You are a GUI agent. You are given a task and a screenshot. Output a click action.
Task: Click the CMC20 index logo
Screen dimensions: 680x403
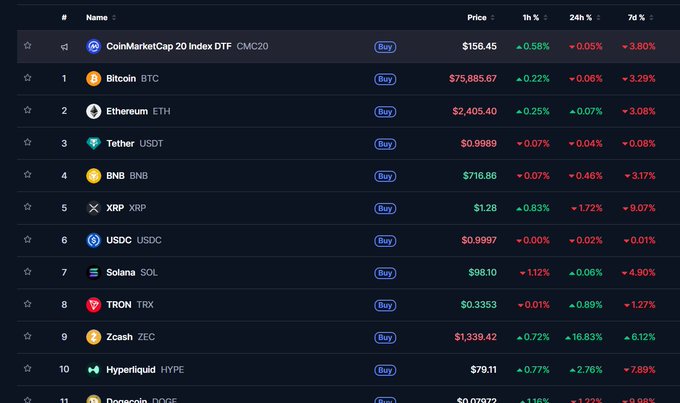point(93,46)
